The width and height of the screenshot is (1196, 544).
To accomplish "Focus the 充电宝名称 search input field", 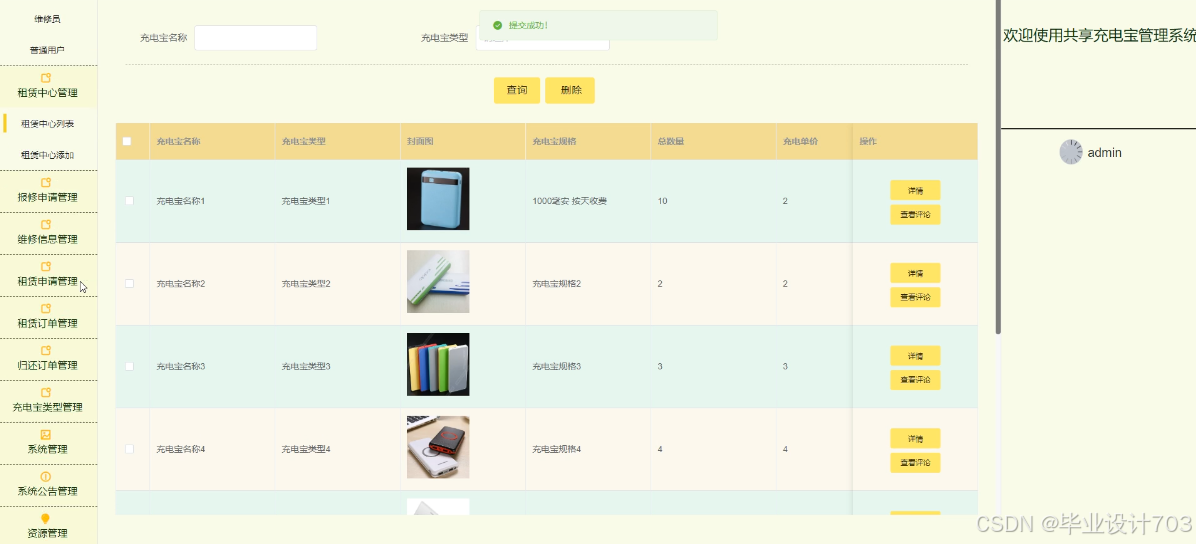I will tap(256, 37).
